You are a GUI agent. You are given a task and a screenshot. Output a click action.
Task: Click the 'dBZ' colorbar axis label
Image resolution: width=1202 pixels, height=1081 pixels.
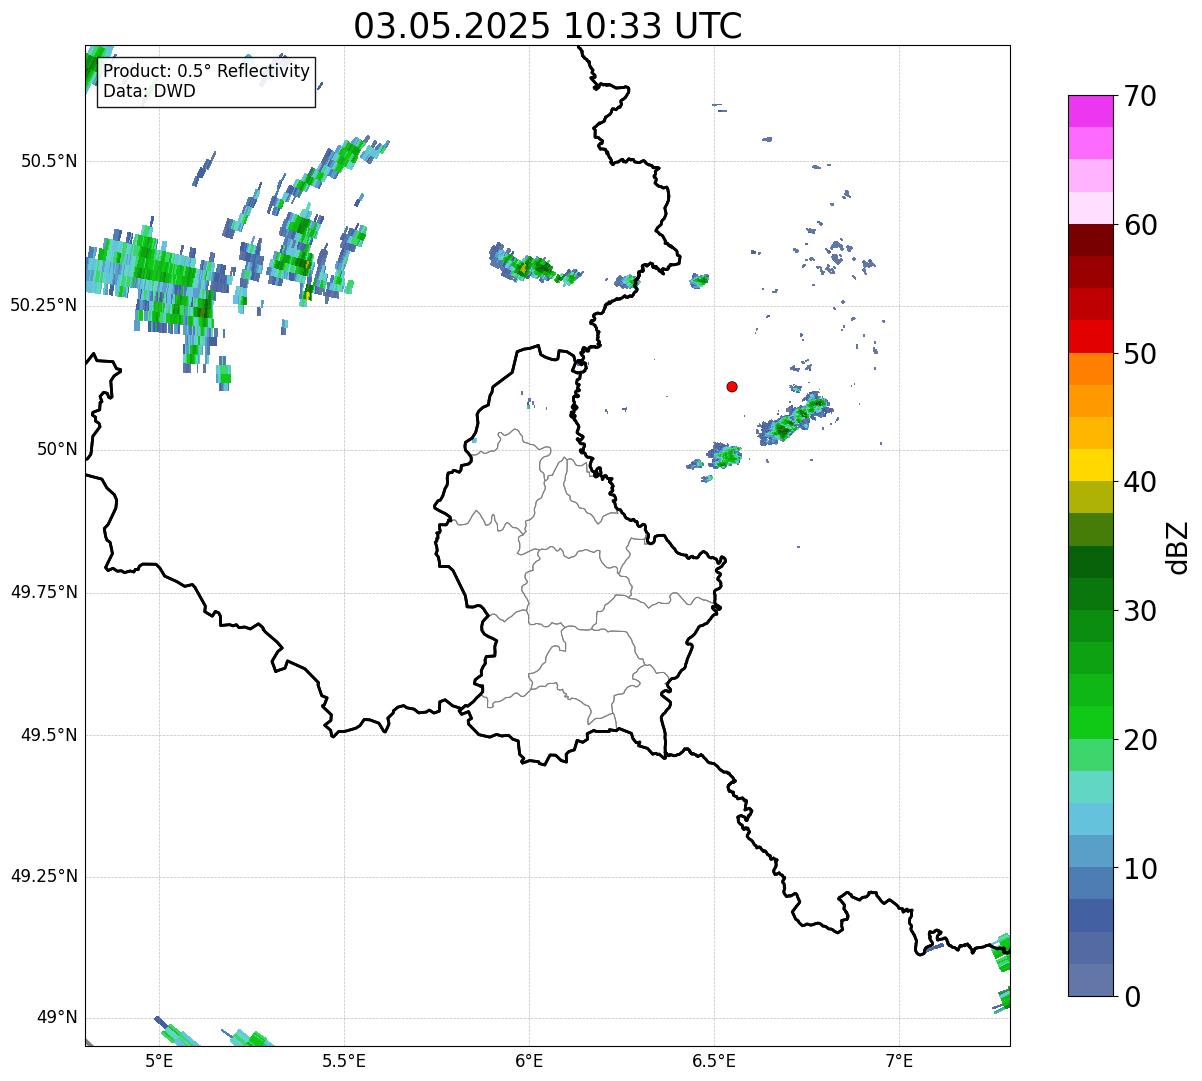(x=1178, y=546)
